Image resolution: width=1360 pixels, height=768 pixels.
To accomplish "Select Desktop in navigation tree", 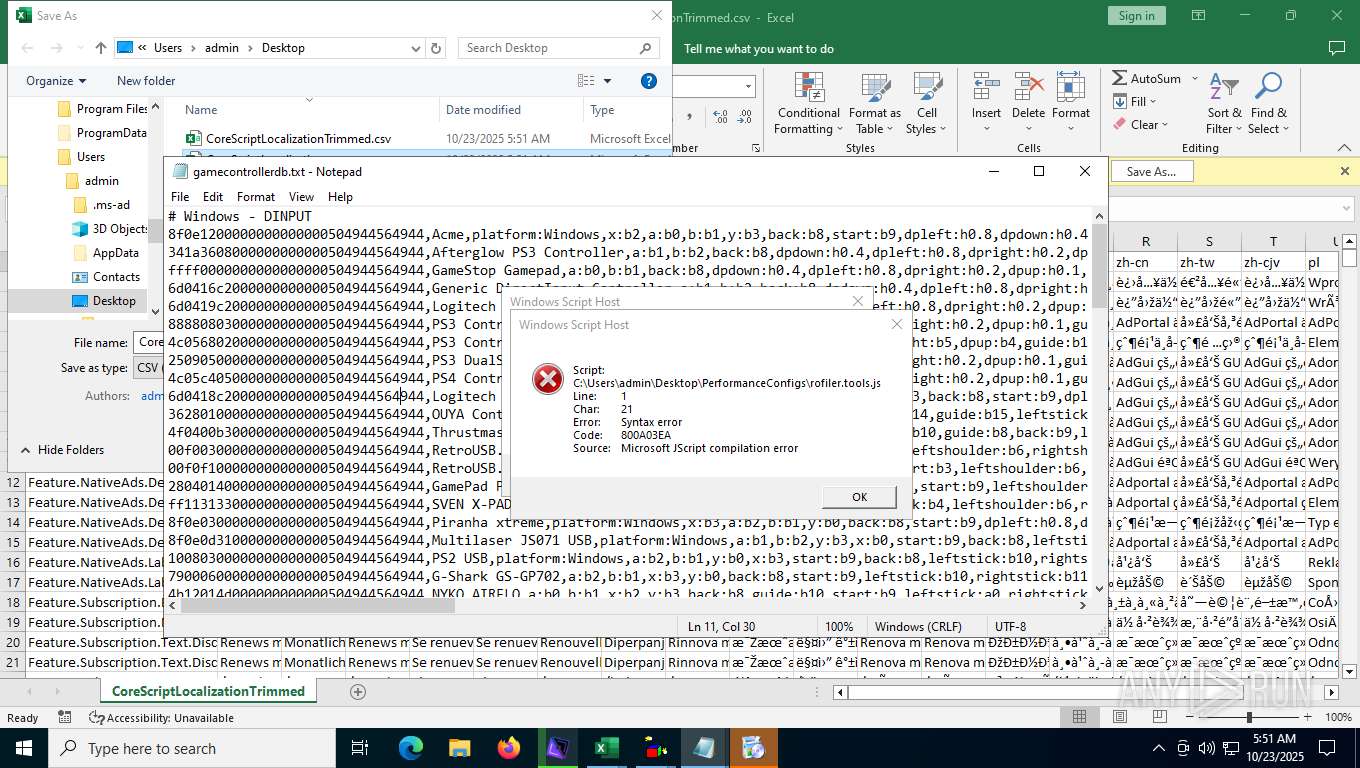I will 104,300.
